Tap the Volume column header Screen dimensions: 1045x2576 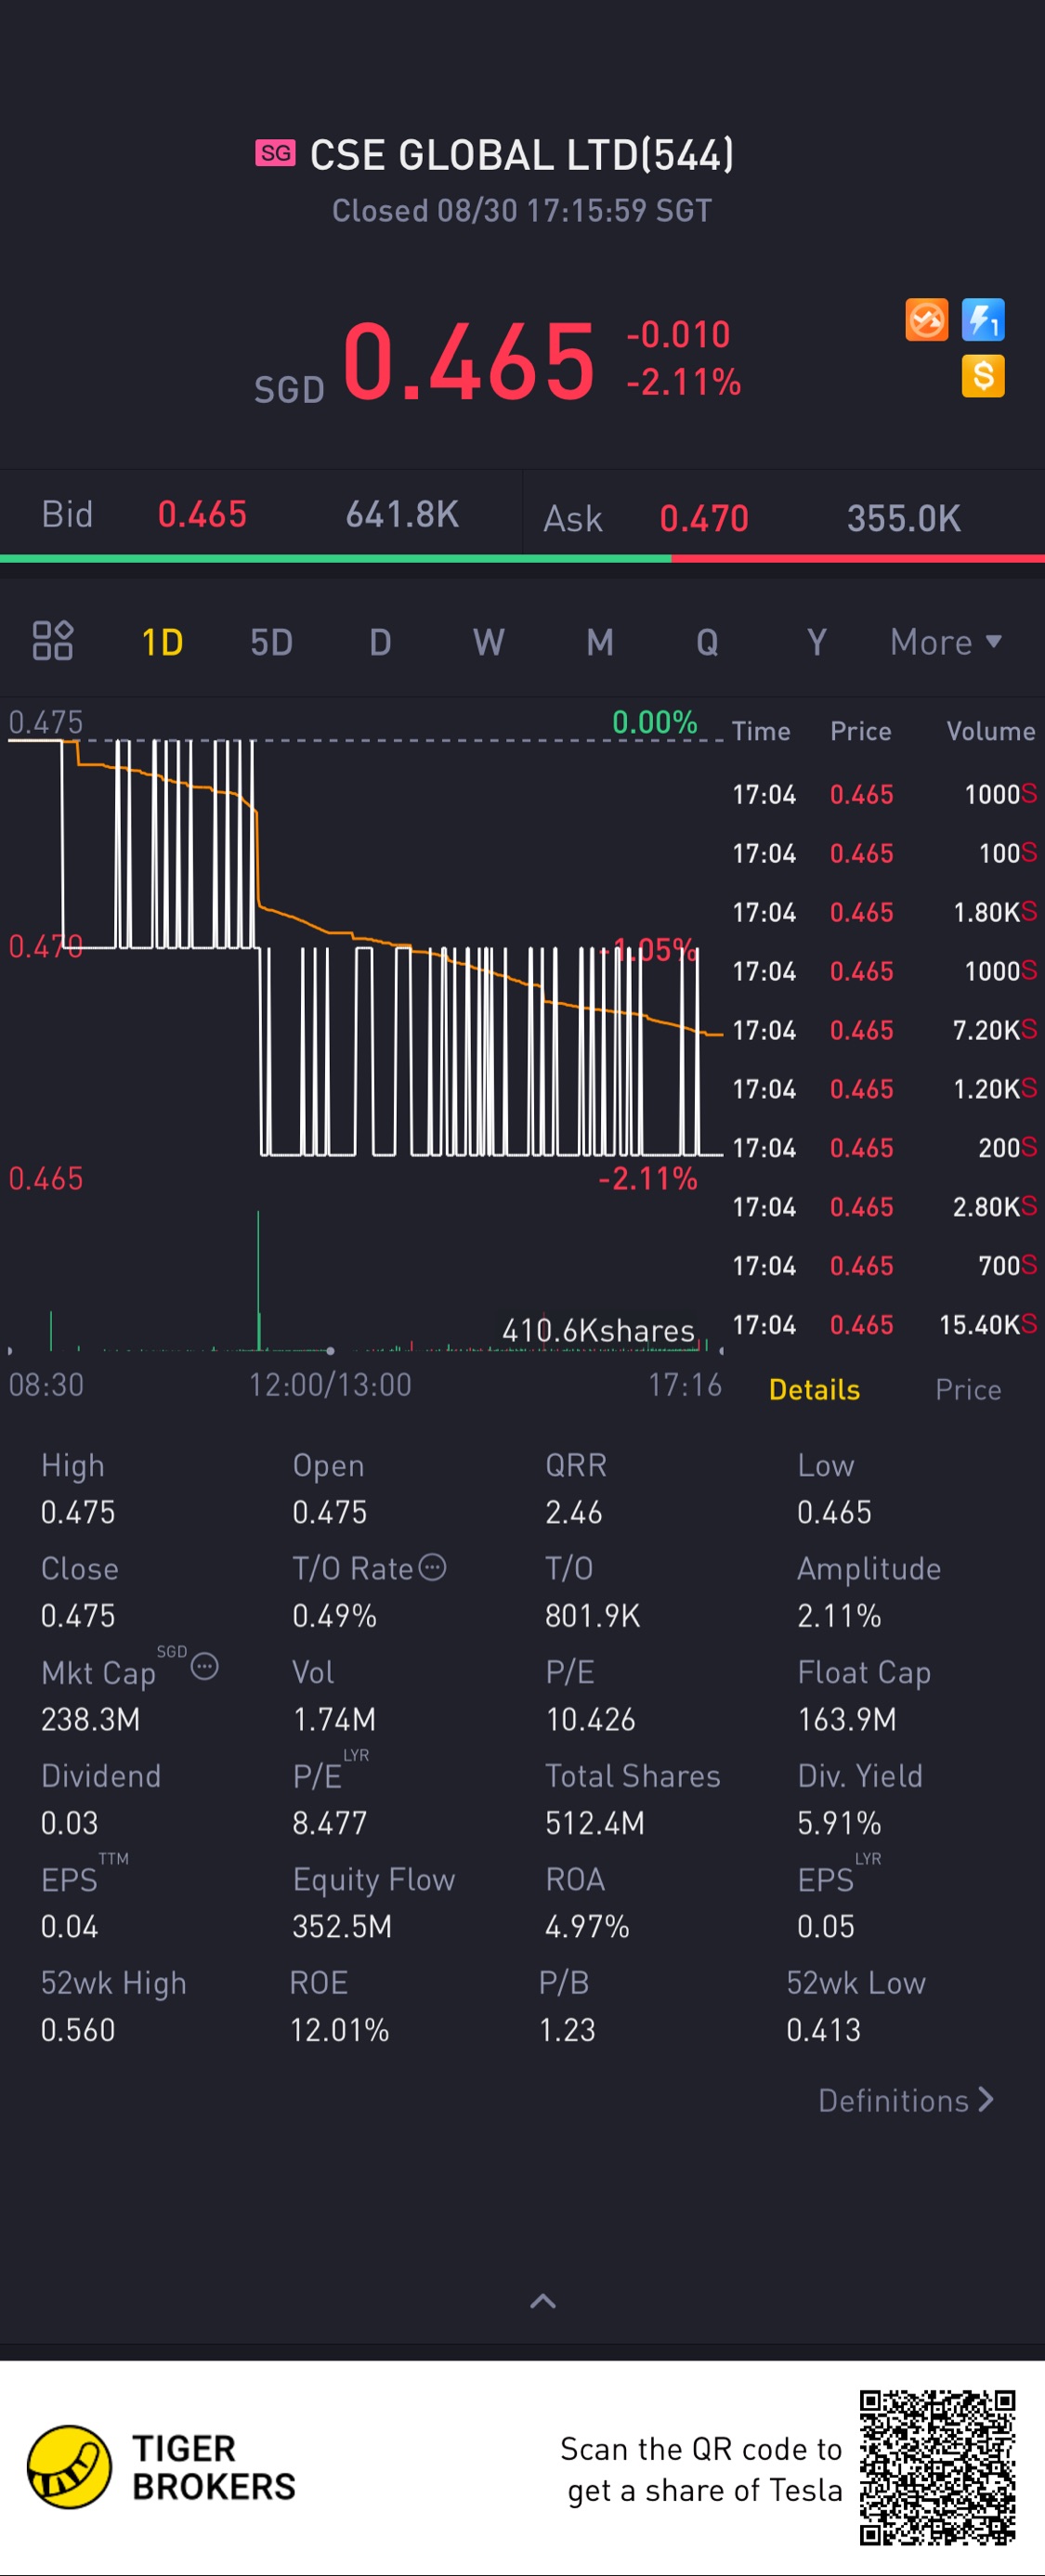[x=991, y=731]
